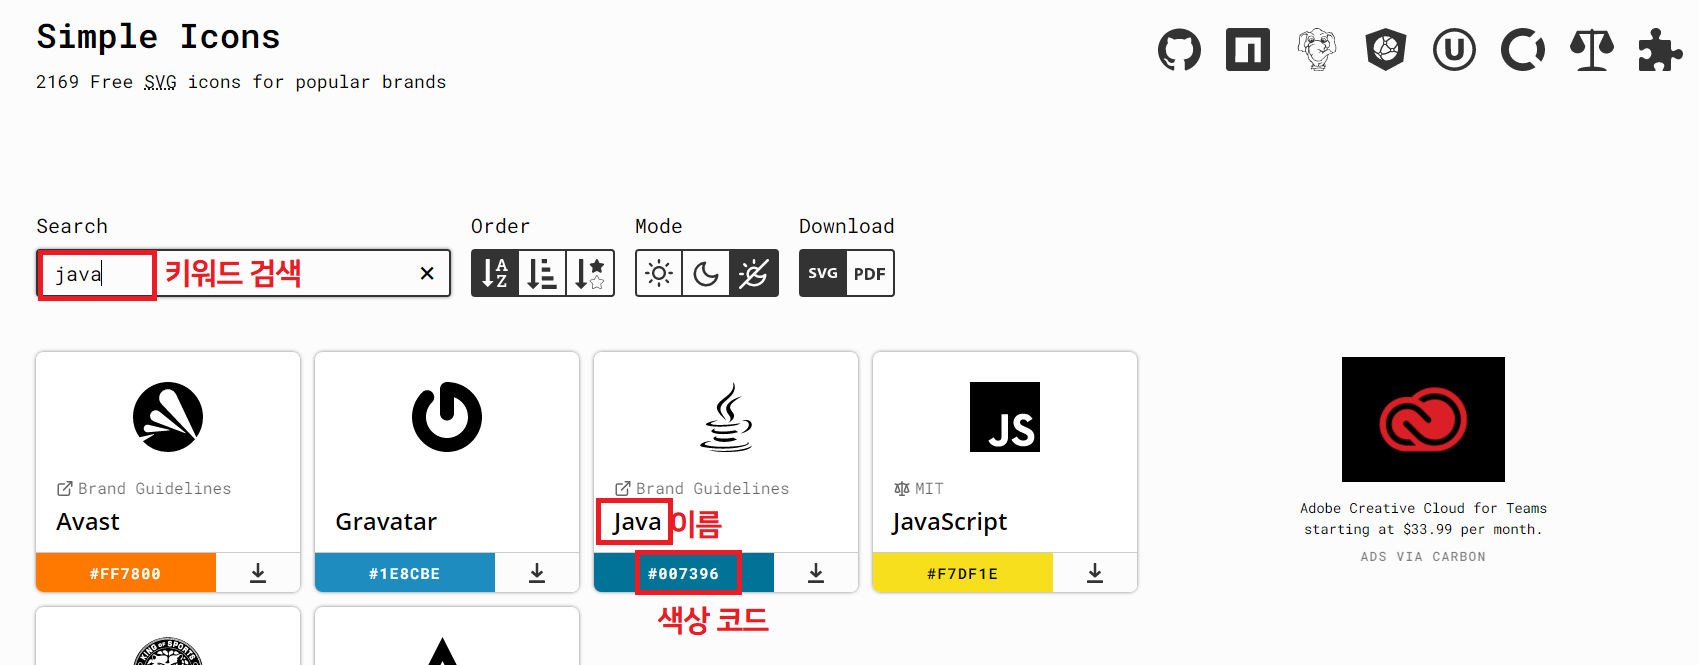This screenshot has width=1699, height=665.
Task: Sort icons by search relevance
Action: pyautogui.click(x=590, y=273)
